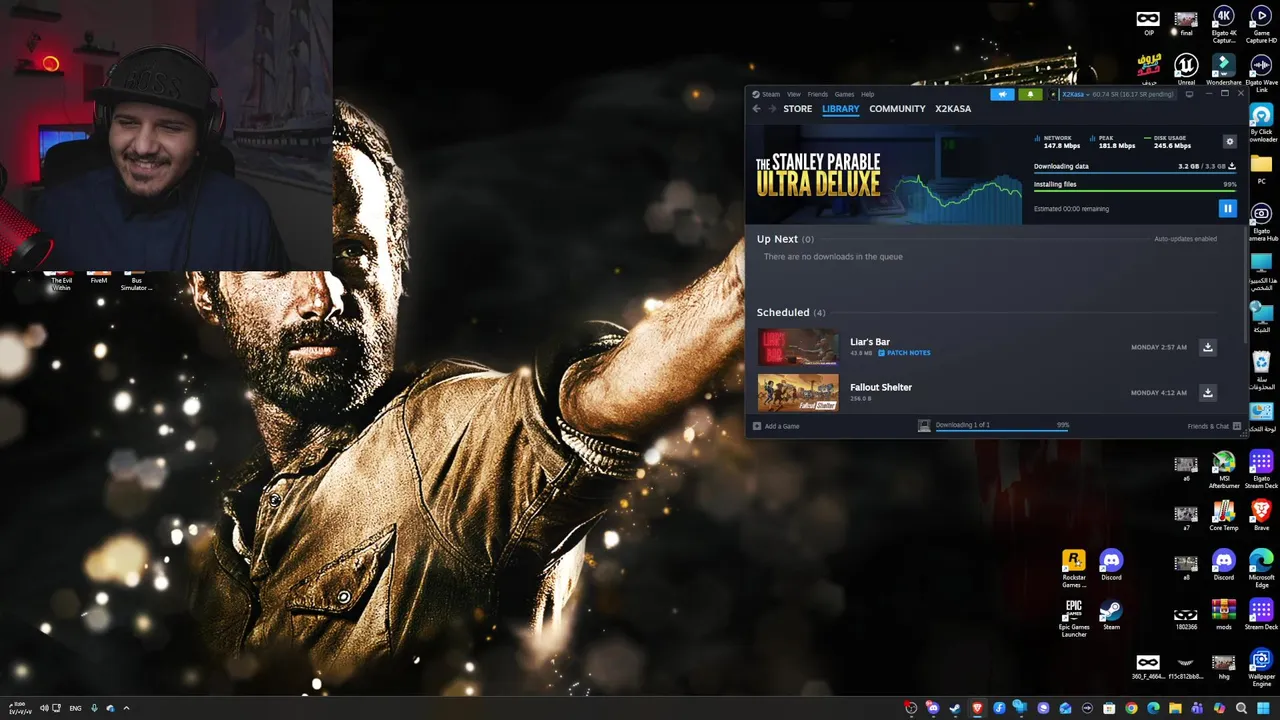The width and height of the screenshot is (1280, 720).
Task: Switch to the STORE tab
Action: (798, 109)
